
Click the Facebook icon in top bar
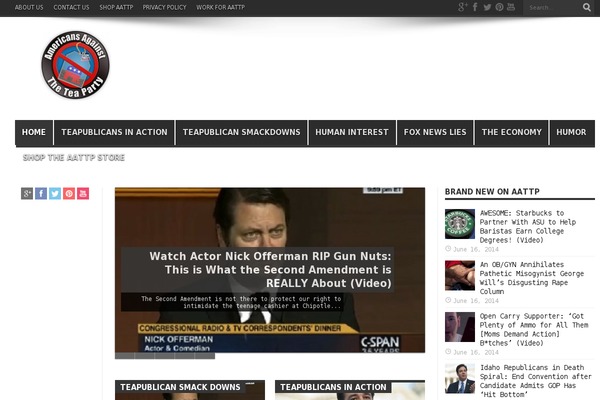tap(475, 7)
